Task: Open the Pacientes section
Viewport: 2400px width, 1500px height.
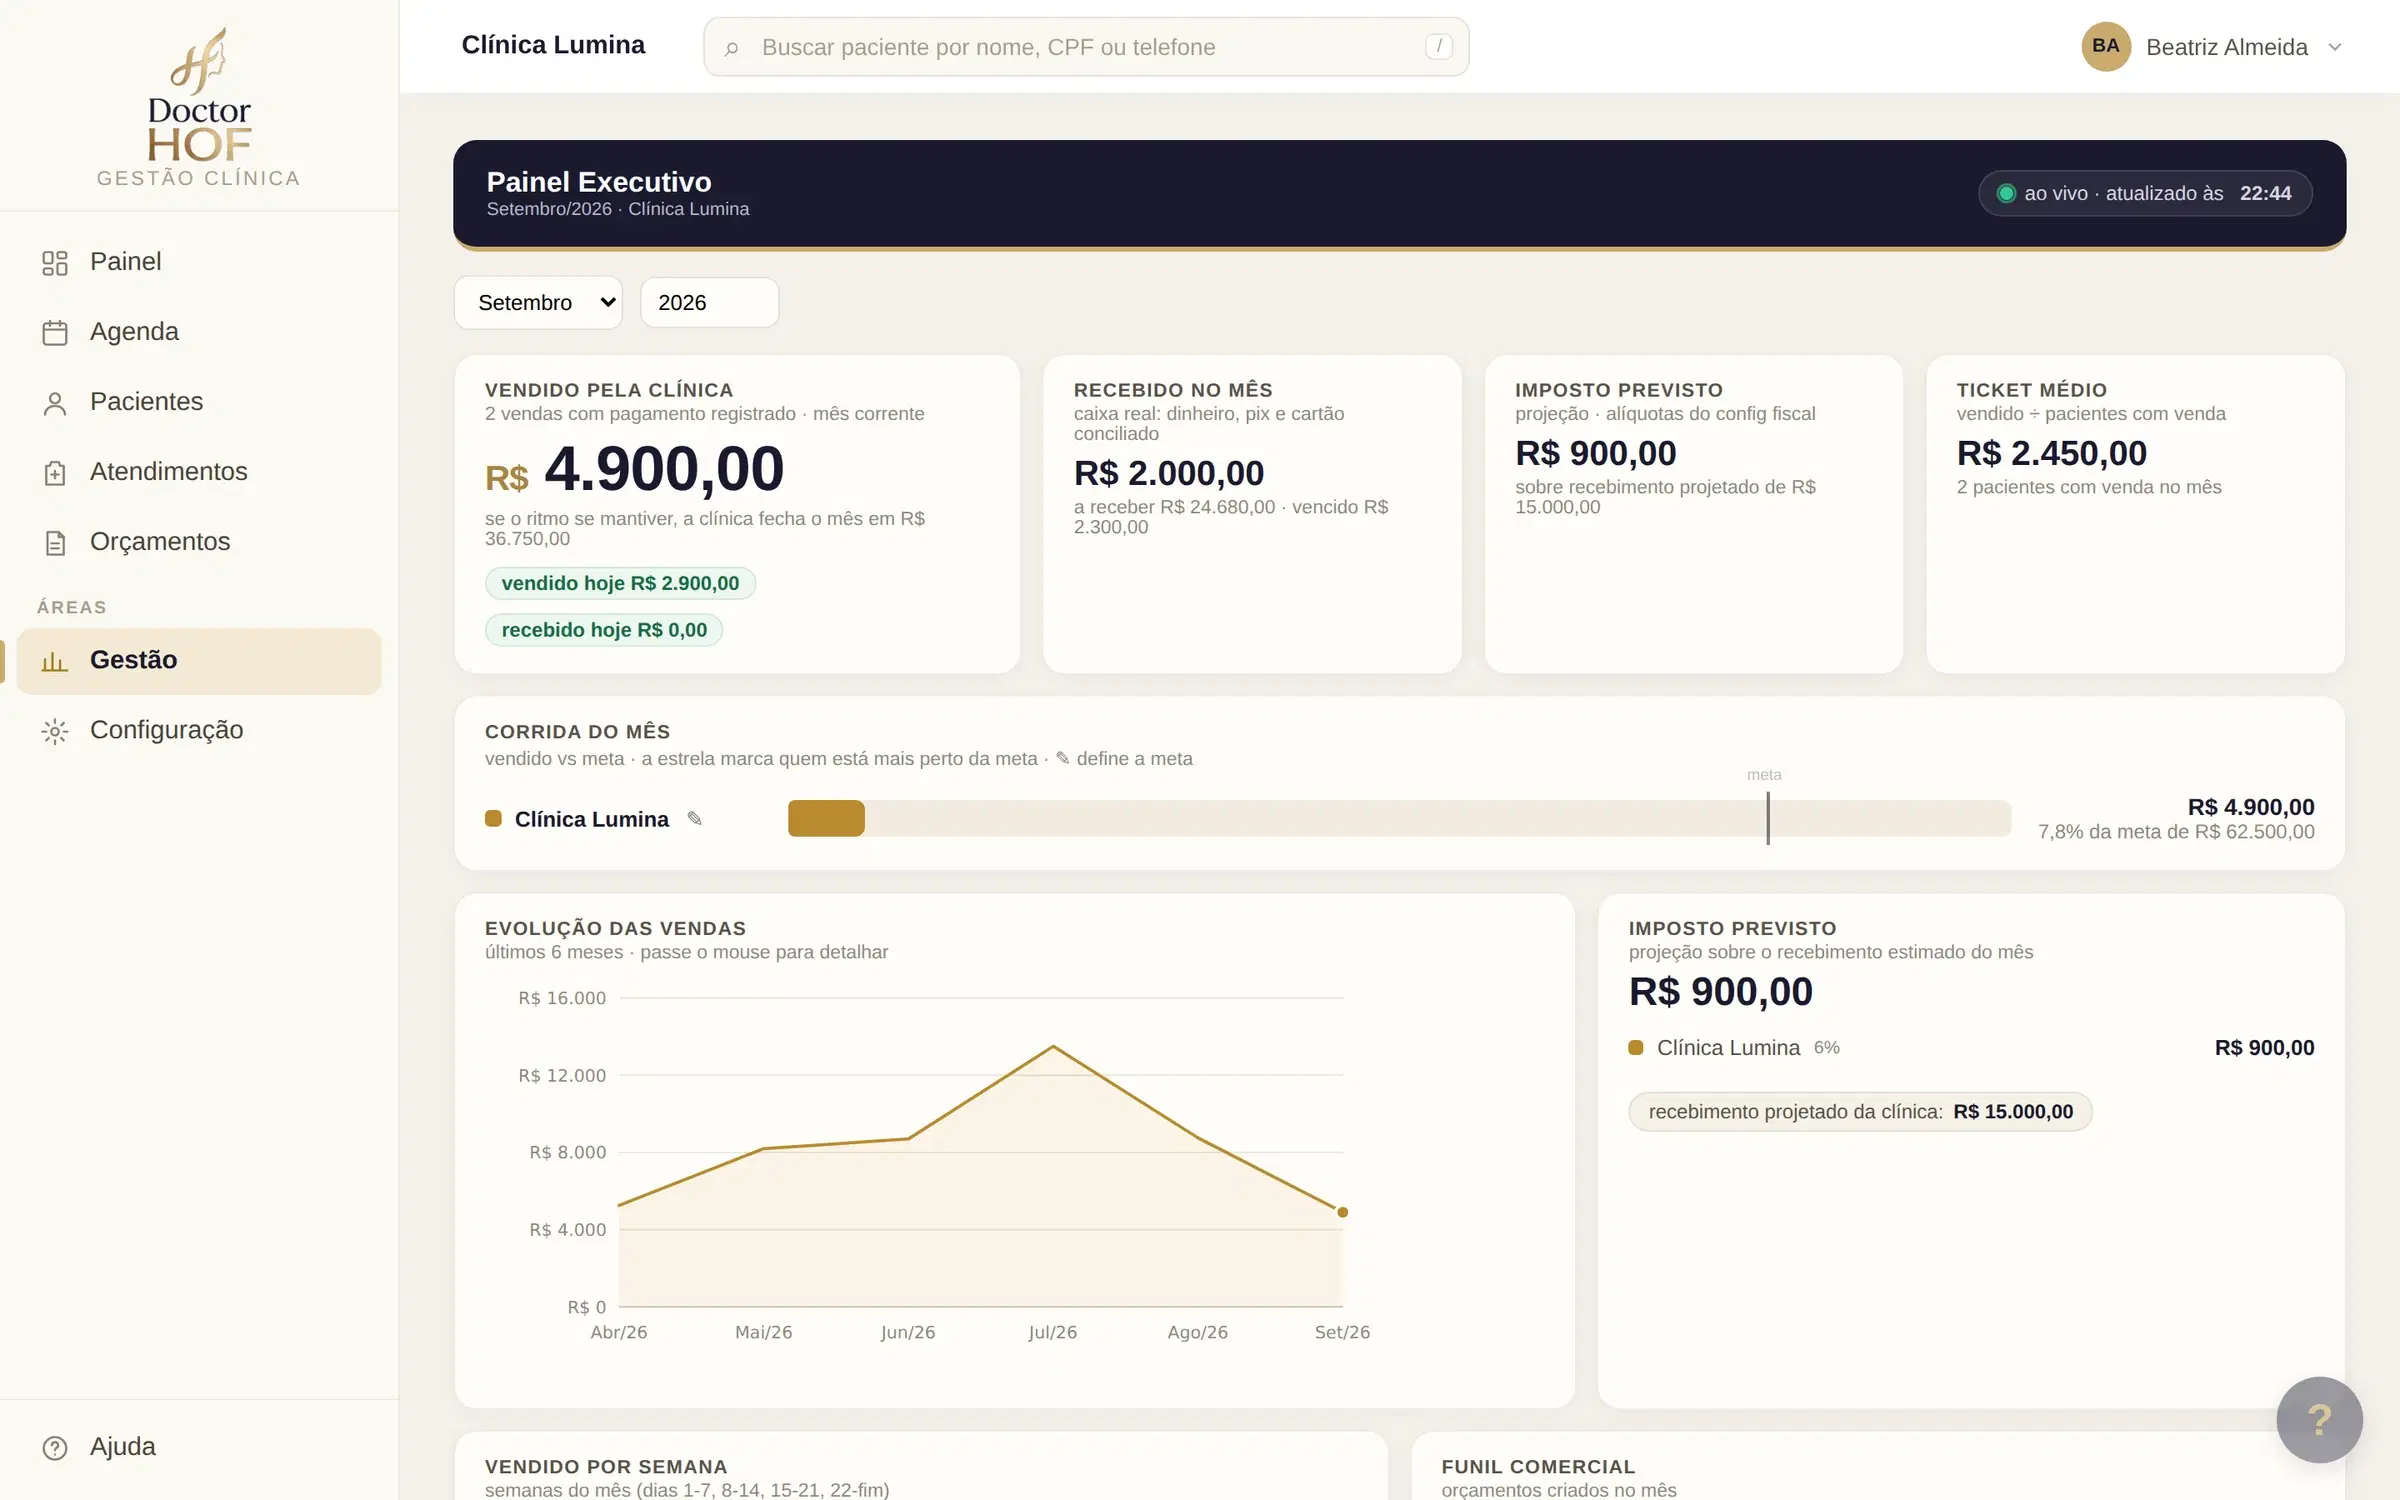Action: [198, 402]
